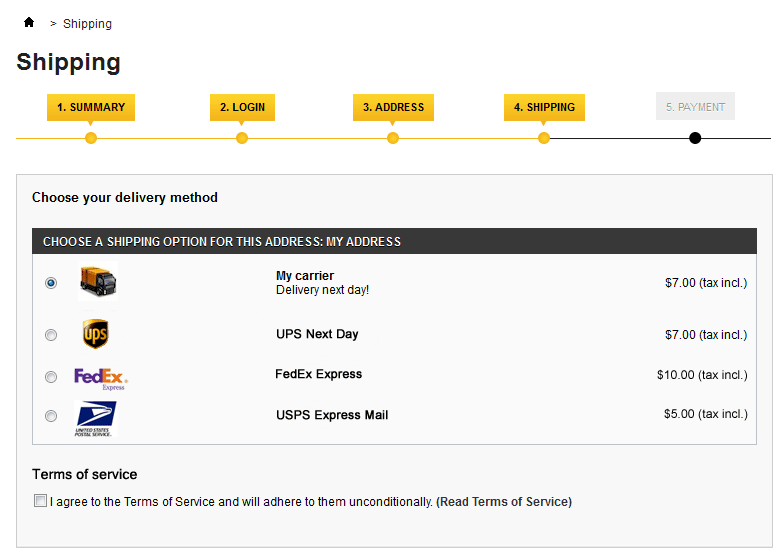Click the black Payment progress dot
Viewport: 784px width, 559px height.
click(695, 138)
